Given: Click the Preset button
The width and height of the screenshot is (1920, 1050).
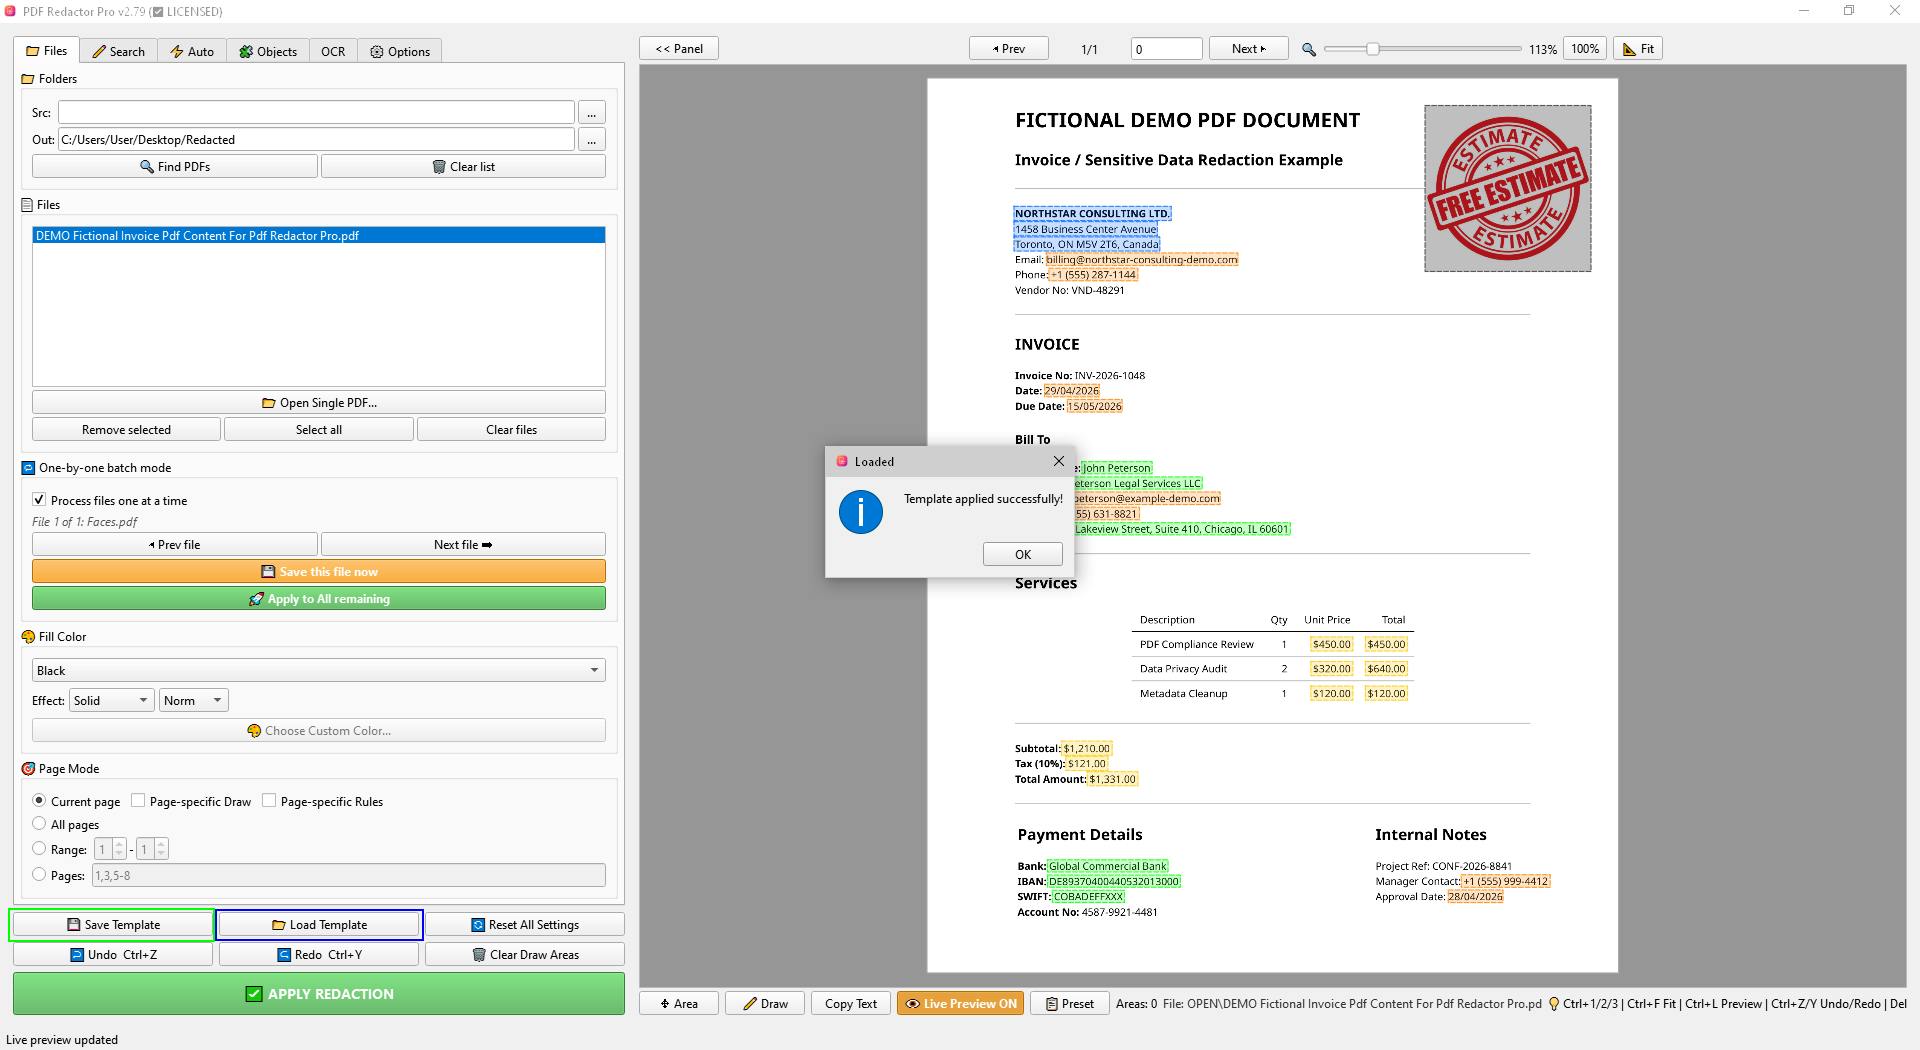Looking at the screenshot, I should [1070, 1004].
